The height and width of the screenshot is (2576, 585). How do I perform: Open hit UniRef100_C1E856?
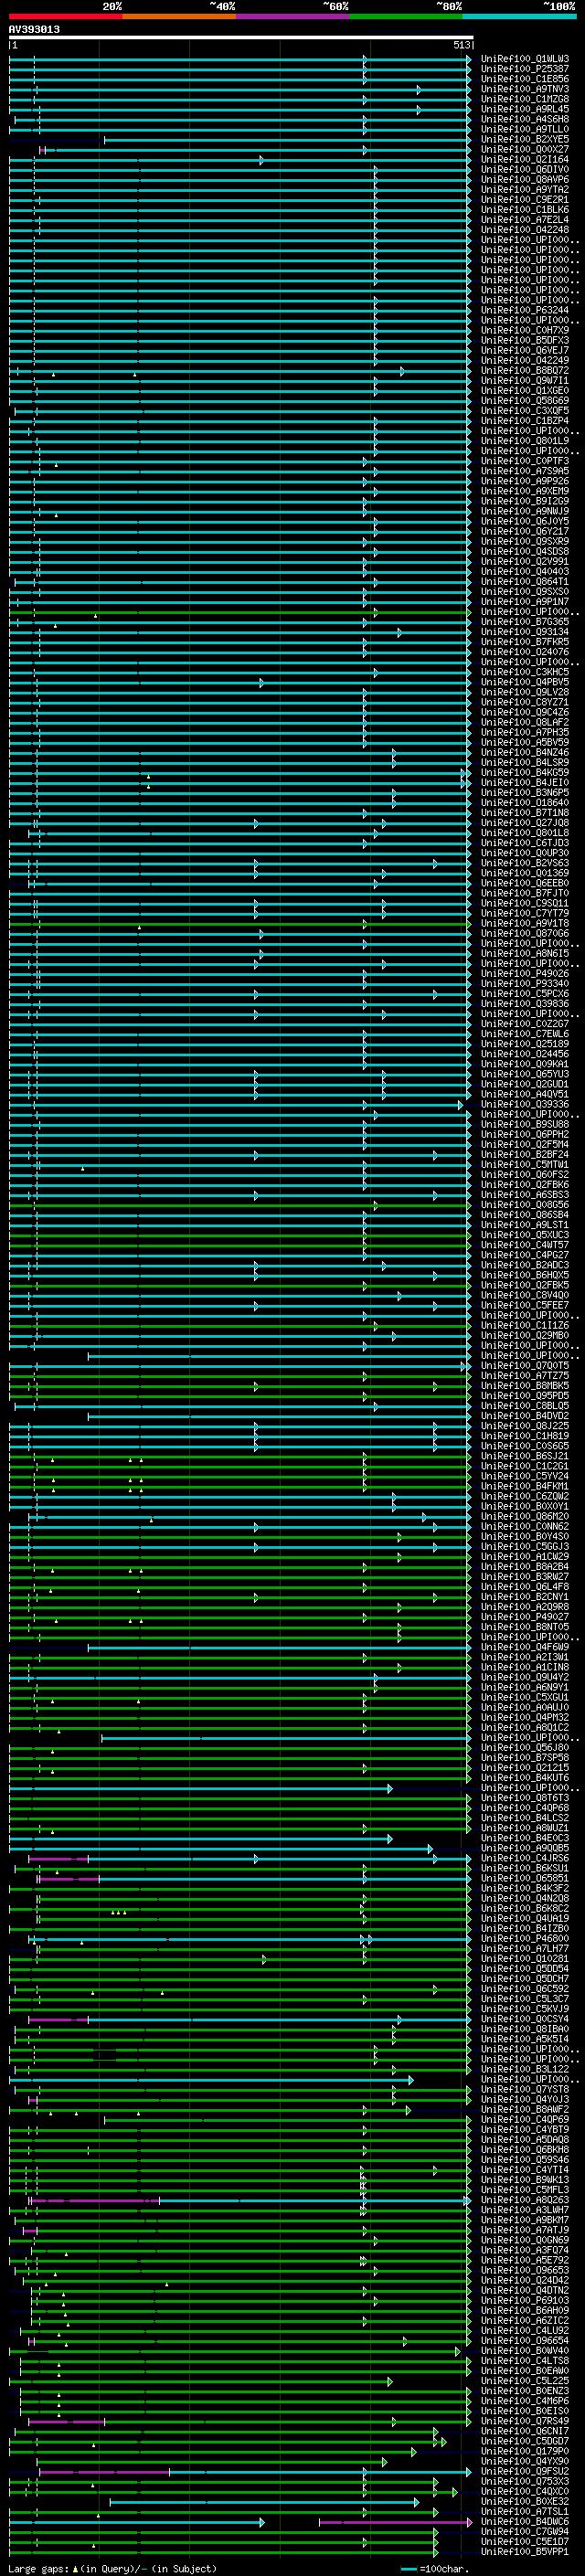[x=525, y=79]
